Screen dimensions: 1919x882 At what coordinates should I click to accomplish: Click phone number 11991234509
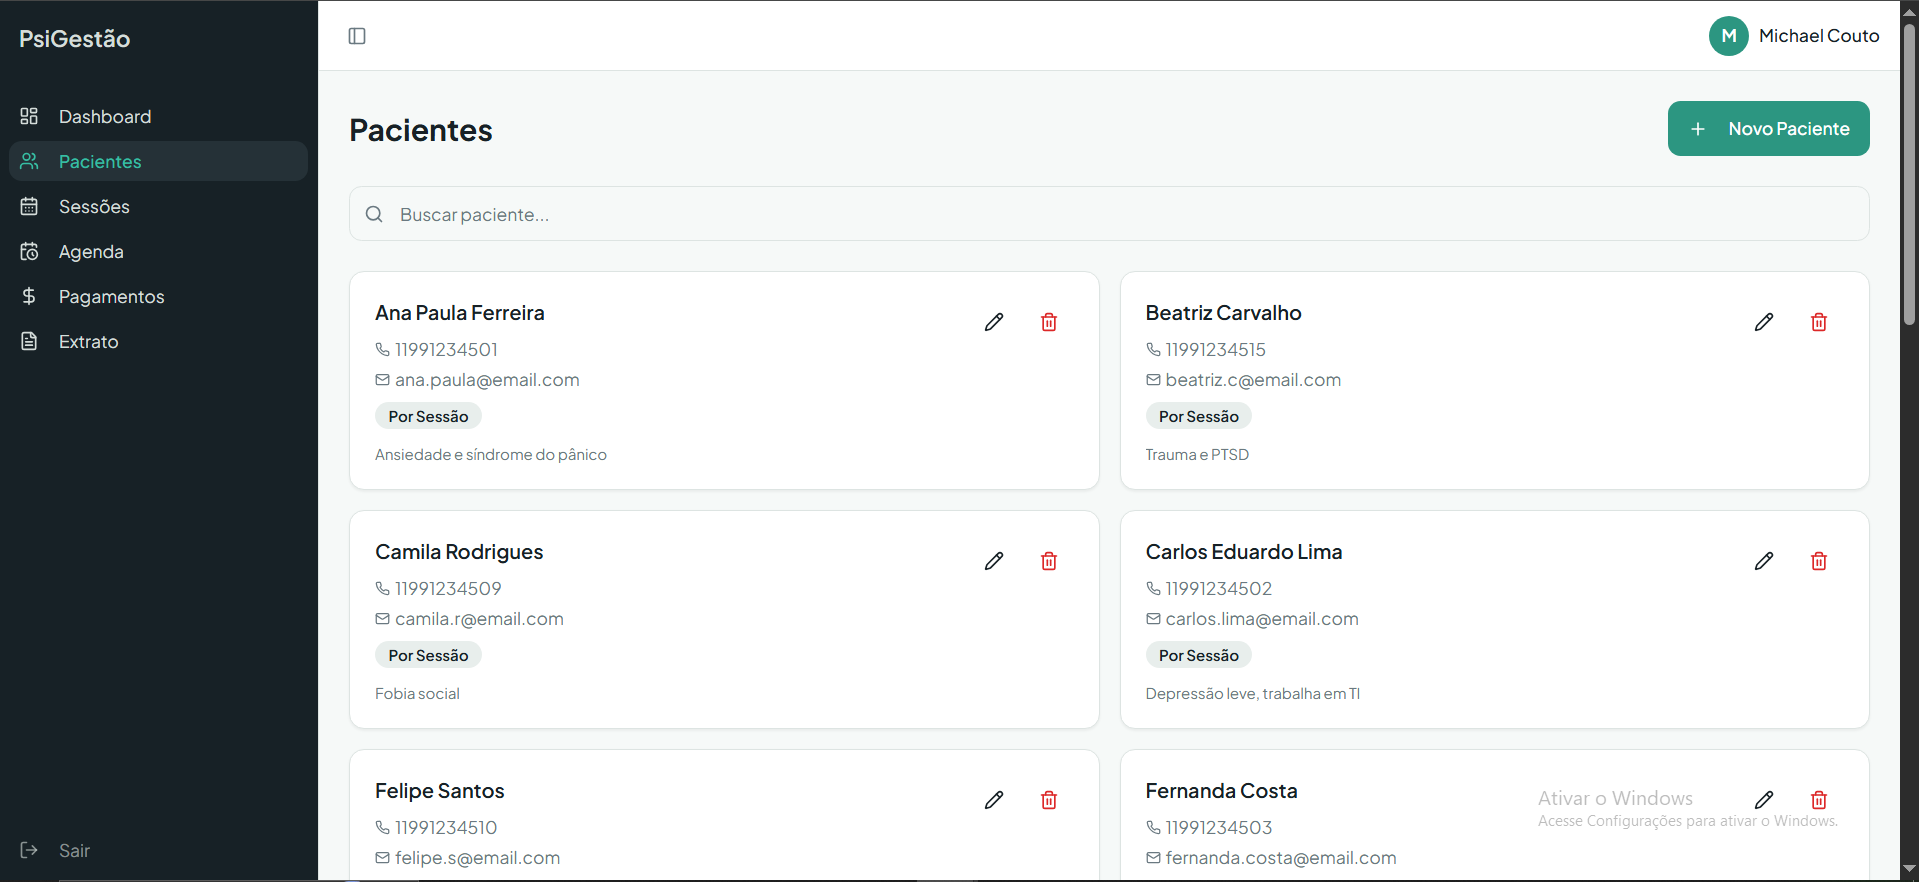(448, 589)
